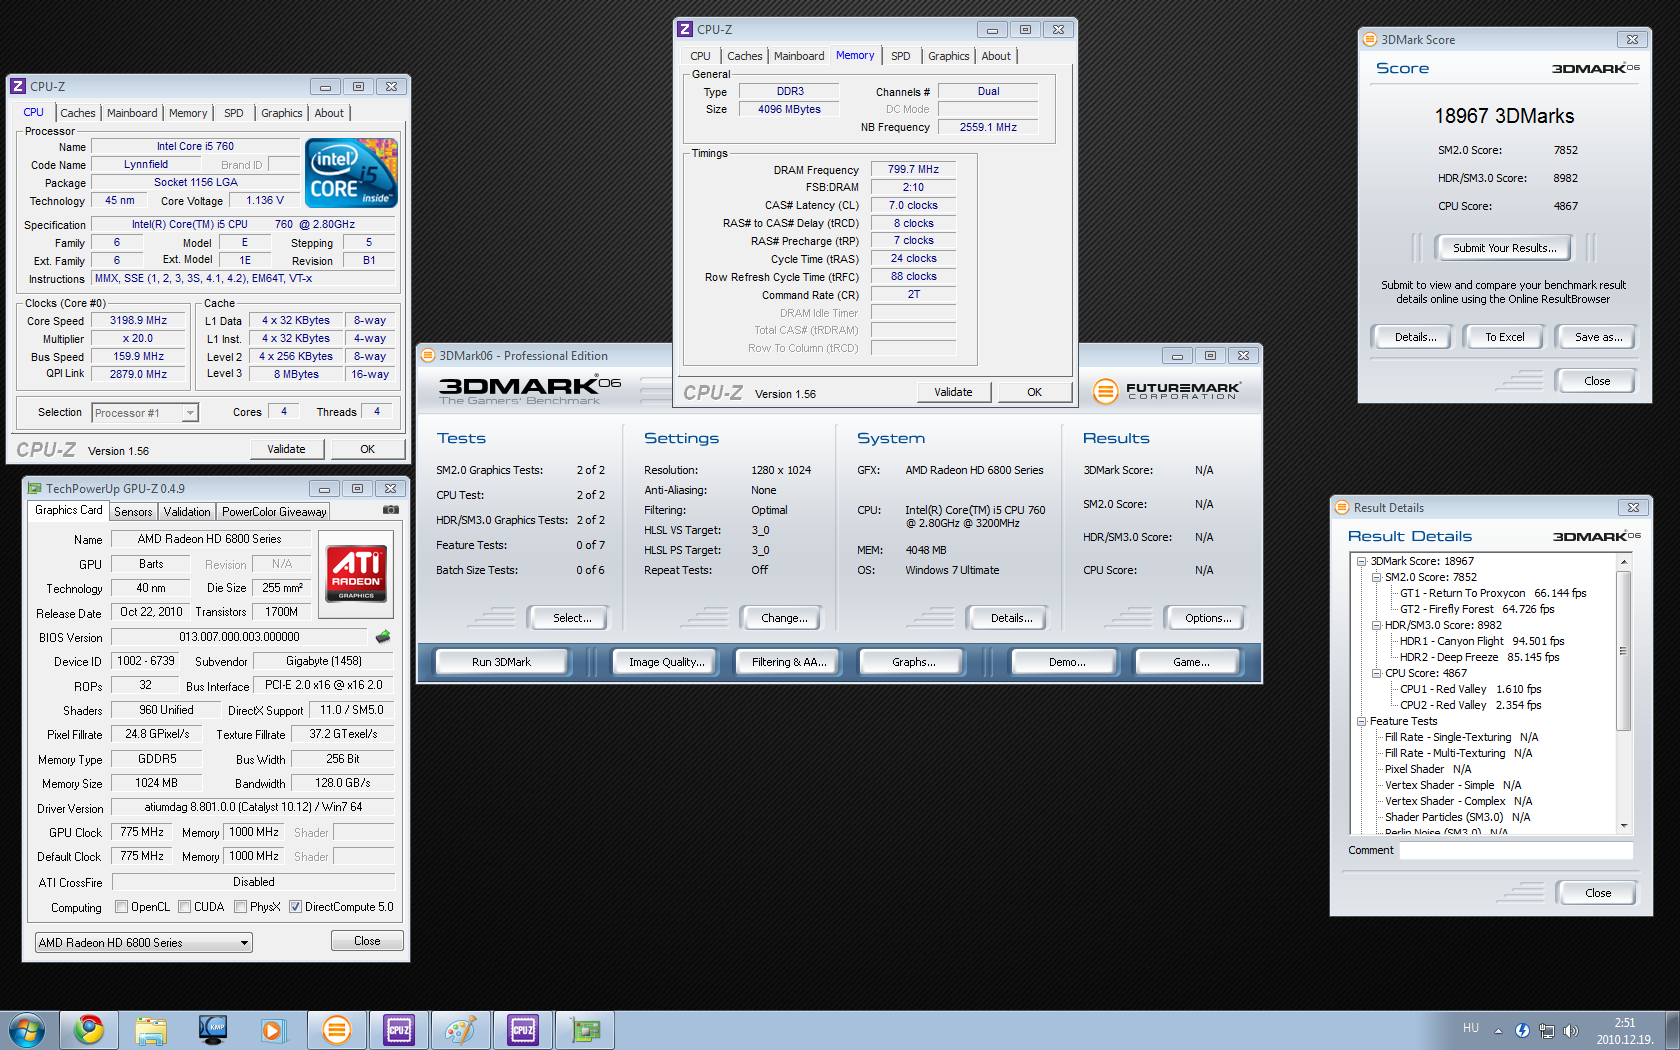Tick the CUDA checkbox
This screenshot has width=1680, height=1050.
click(184, 907)
